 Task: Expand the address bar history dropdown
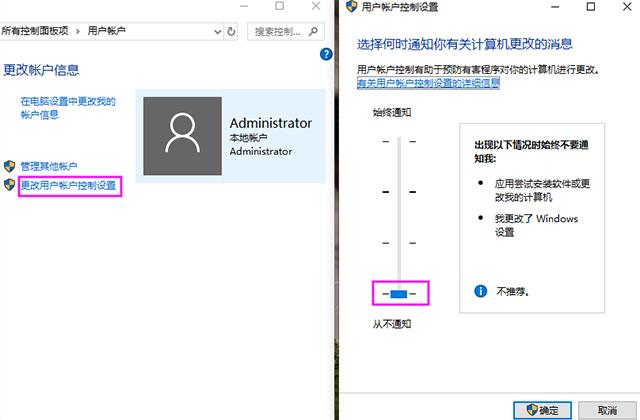point(215,32)
